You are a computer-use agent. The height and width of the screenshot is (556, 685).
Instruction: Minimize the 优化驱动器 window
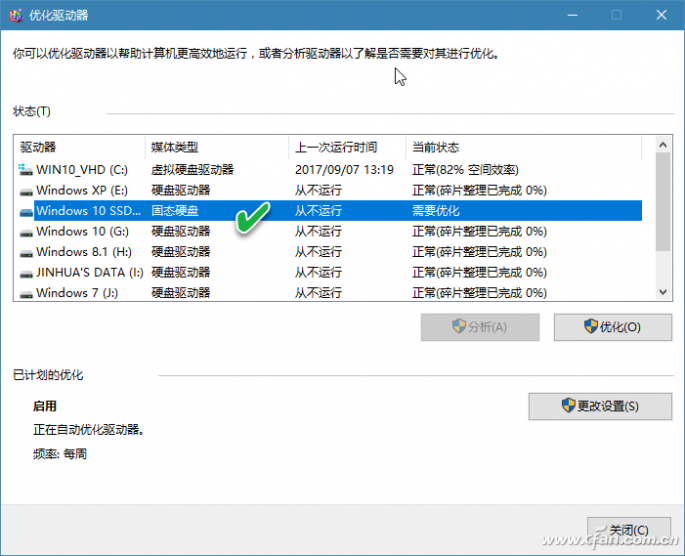pyautogui.click(x=573, y=15)
